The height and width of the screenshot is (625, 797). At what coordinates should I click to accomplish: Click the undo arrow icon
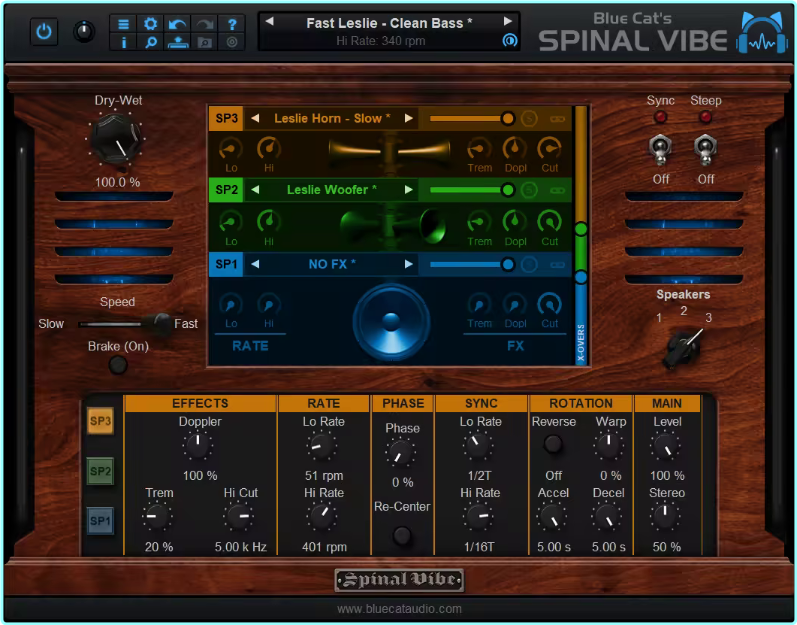coord(177,24)
